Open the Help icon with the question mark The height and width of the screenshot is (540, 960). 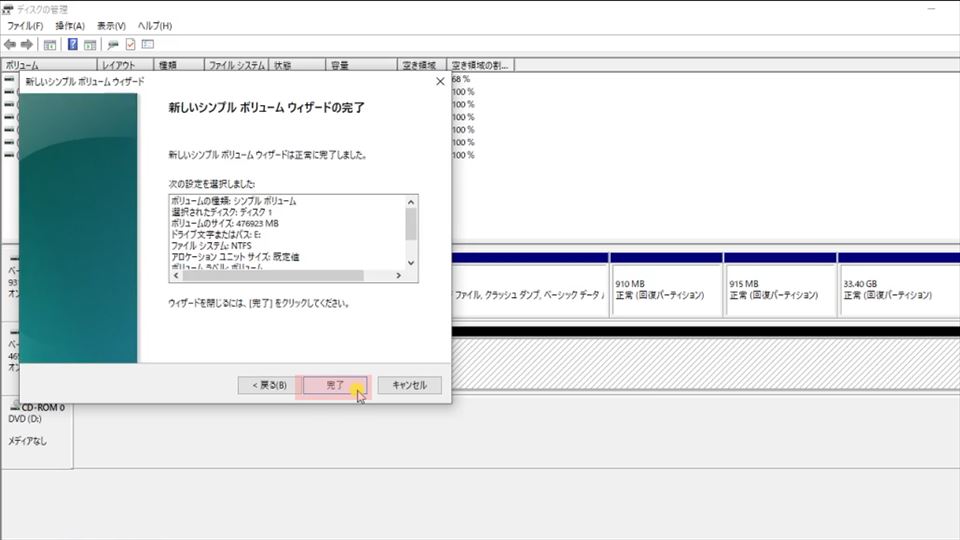[x=72, y=45]
